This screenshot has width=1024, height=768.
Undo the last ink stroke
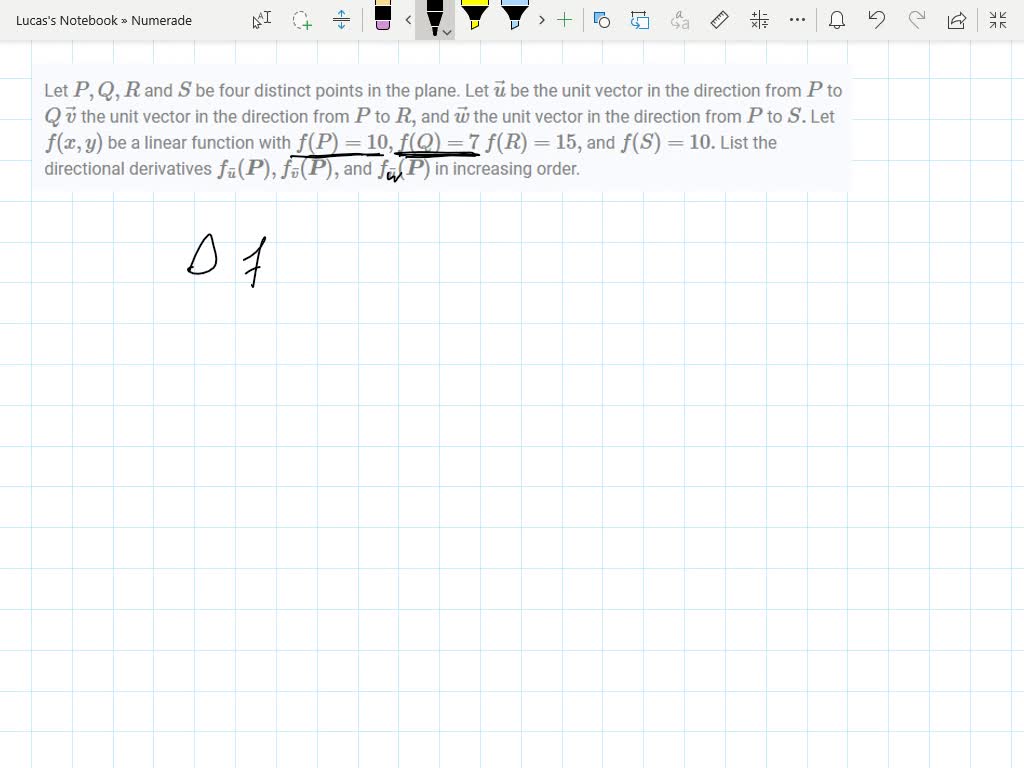tap(877, 20)
